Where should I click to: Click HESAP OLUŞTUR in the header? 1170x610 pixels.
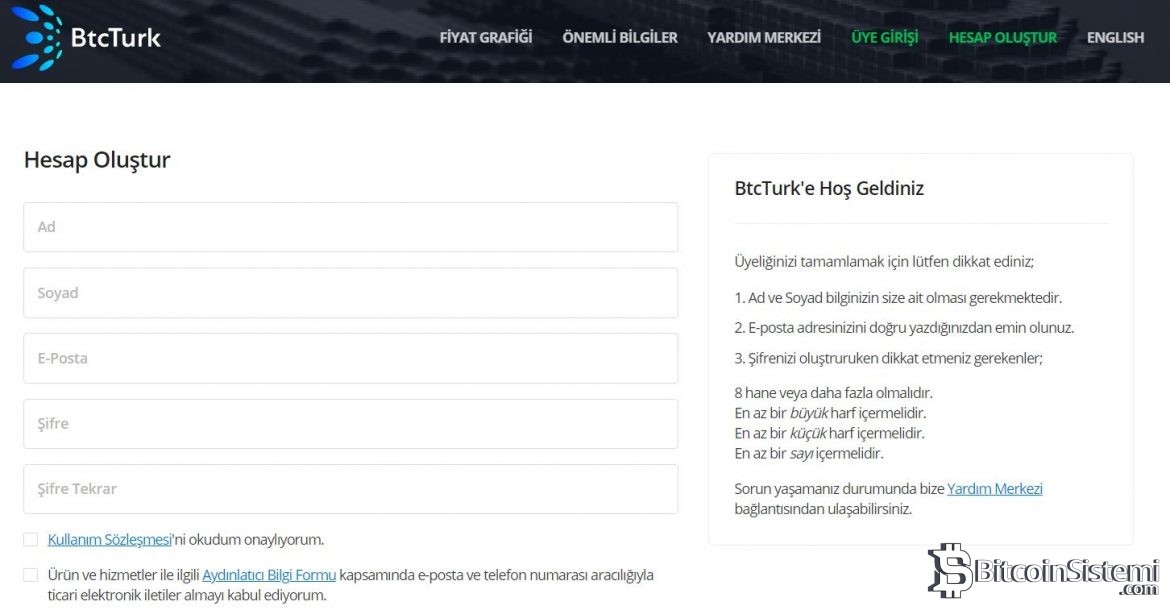[1002, 38]
